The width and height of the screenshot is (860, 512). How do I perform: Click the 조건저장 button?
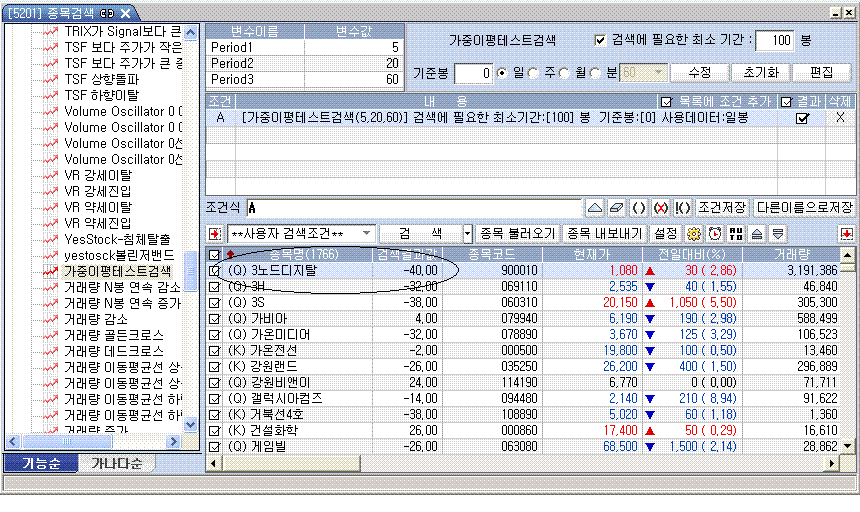(x=722, y=207)
